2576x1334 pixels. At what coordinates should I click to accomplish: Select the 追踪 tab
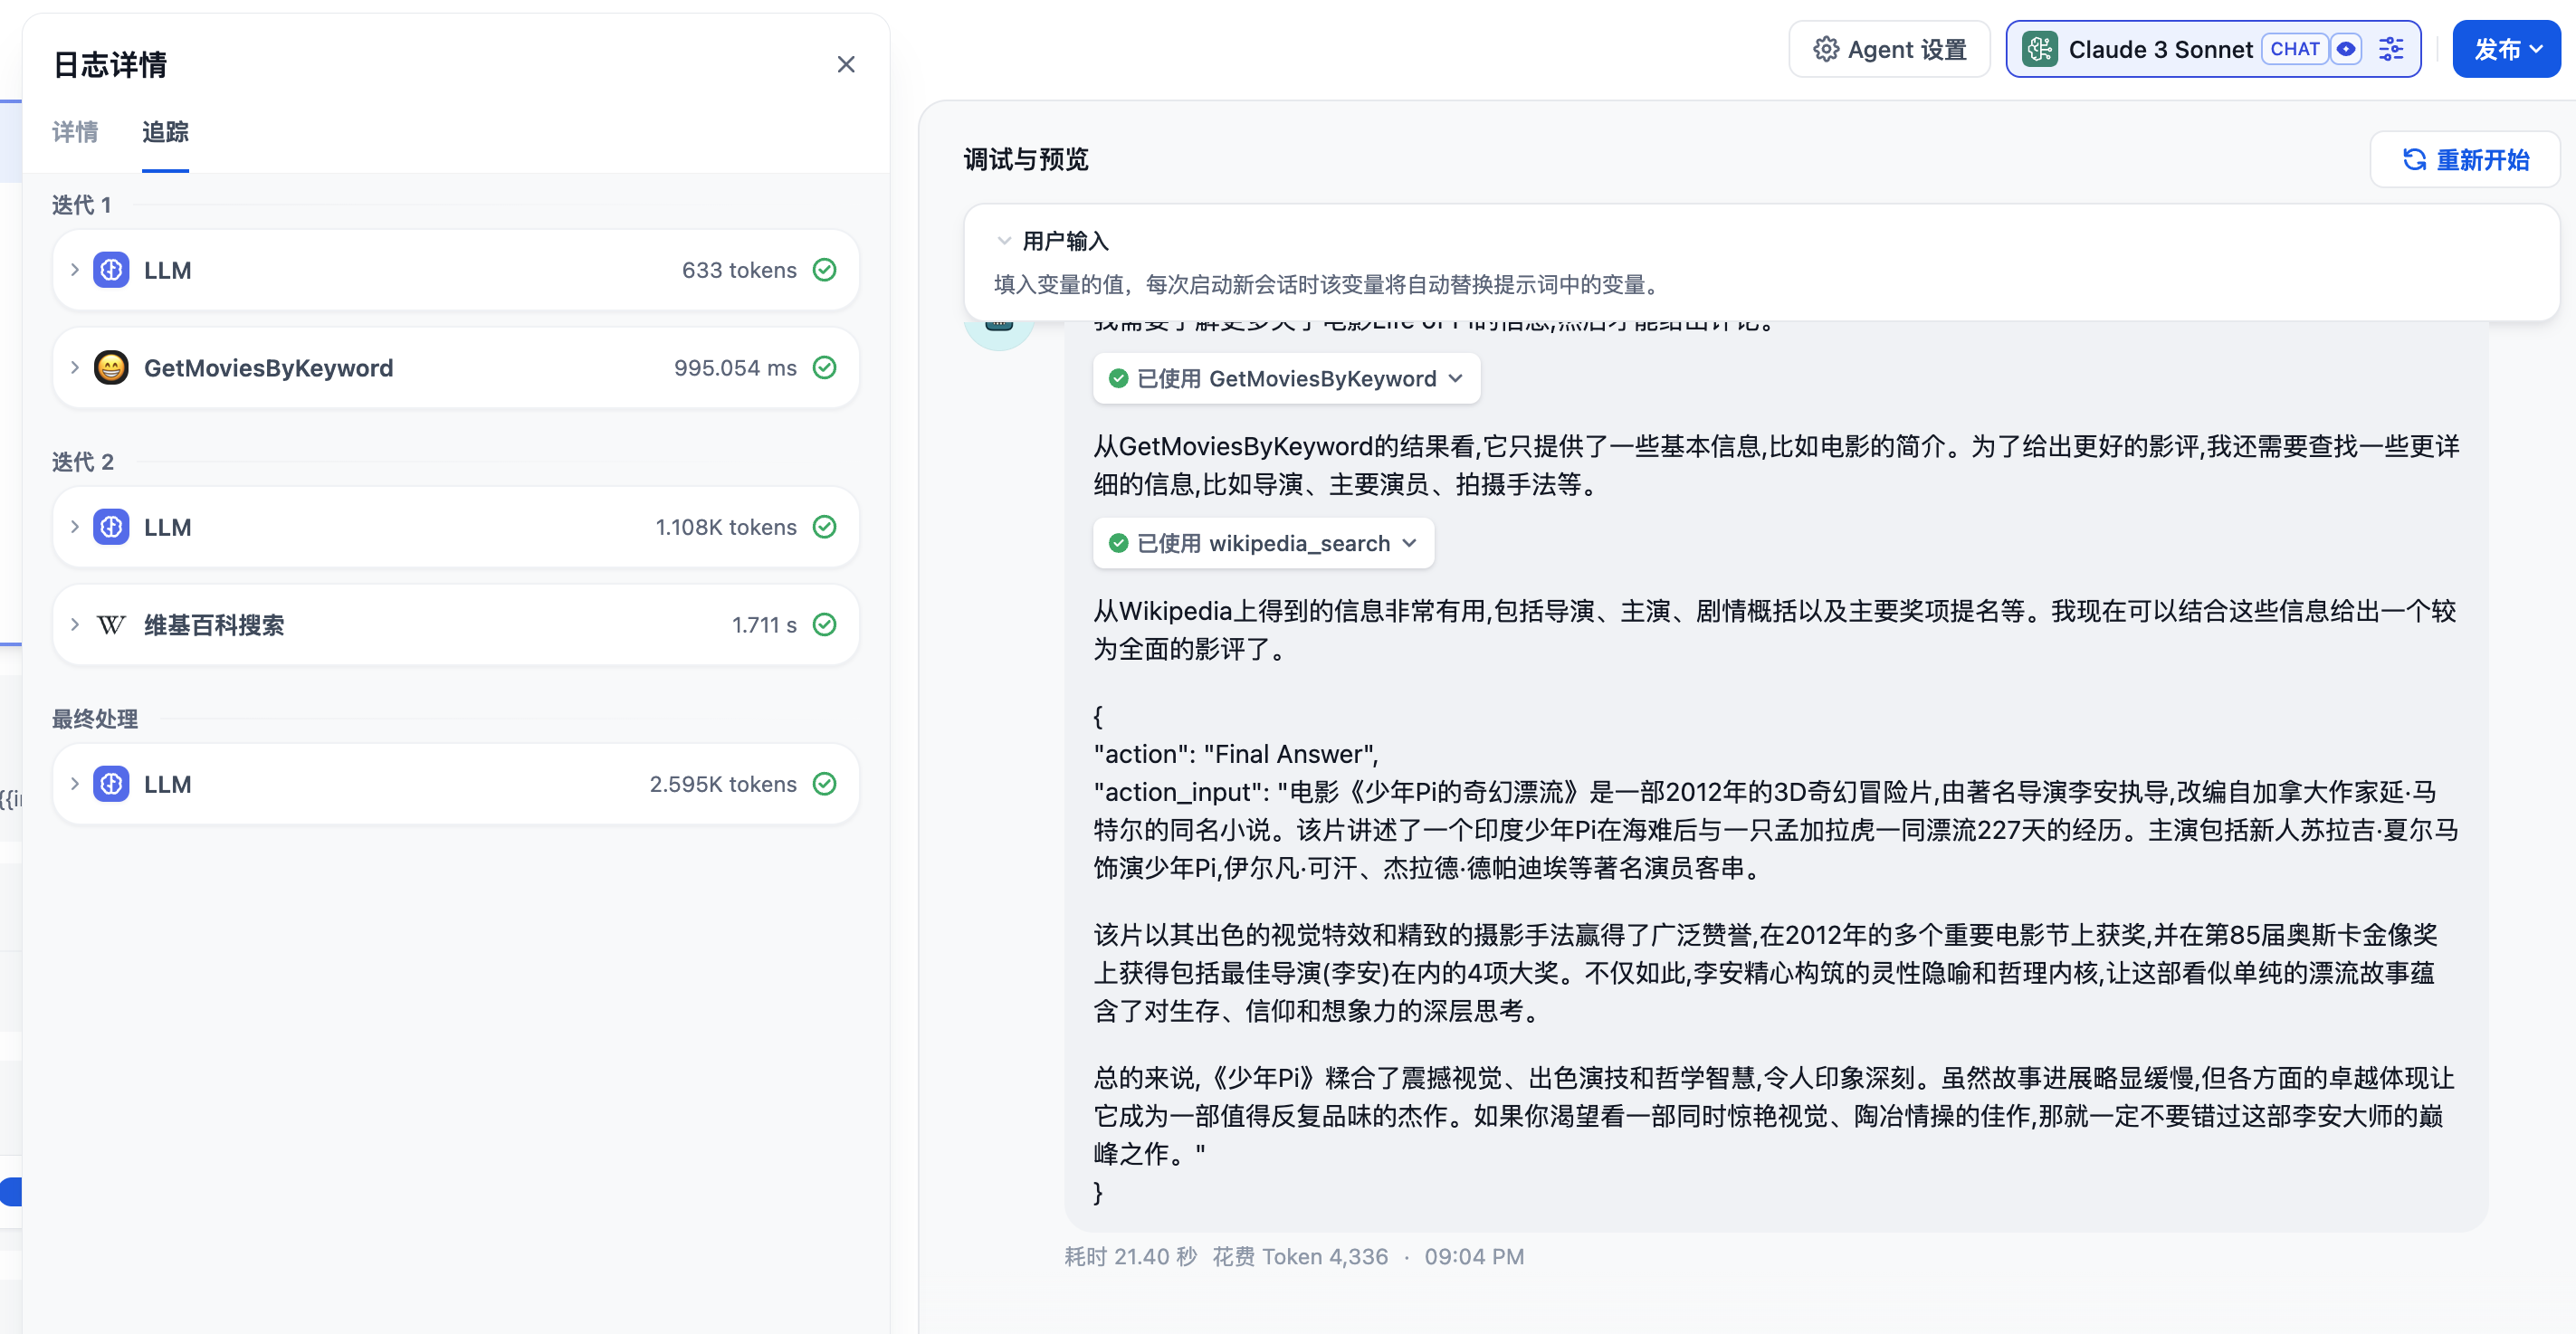[165, 132]
